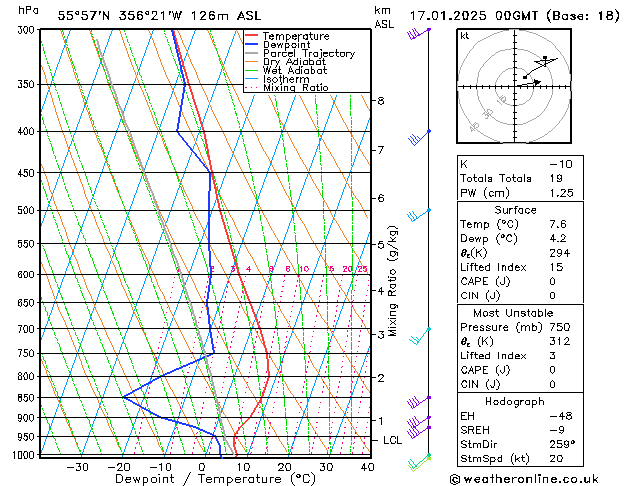
Task: Click the K index value -10
Action: (x=561, y=164)
